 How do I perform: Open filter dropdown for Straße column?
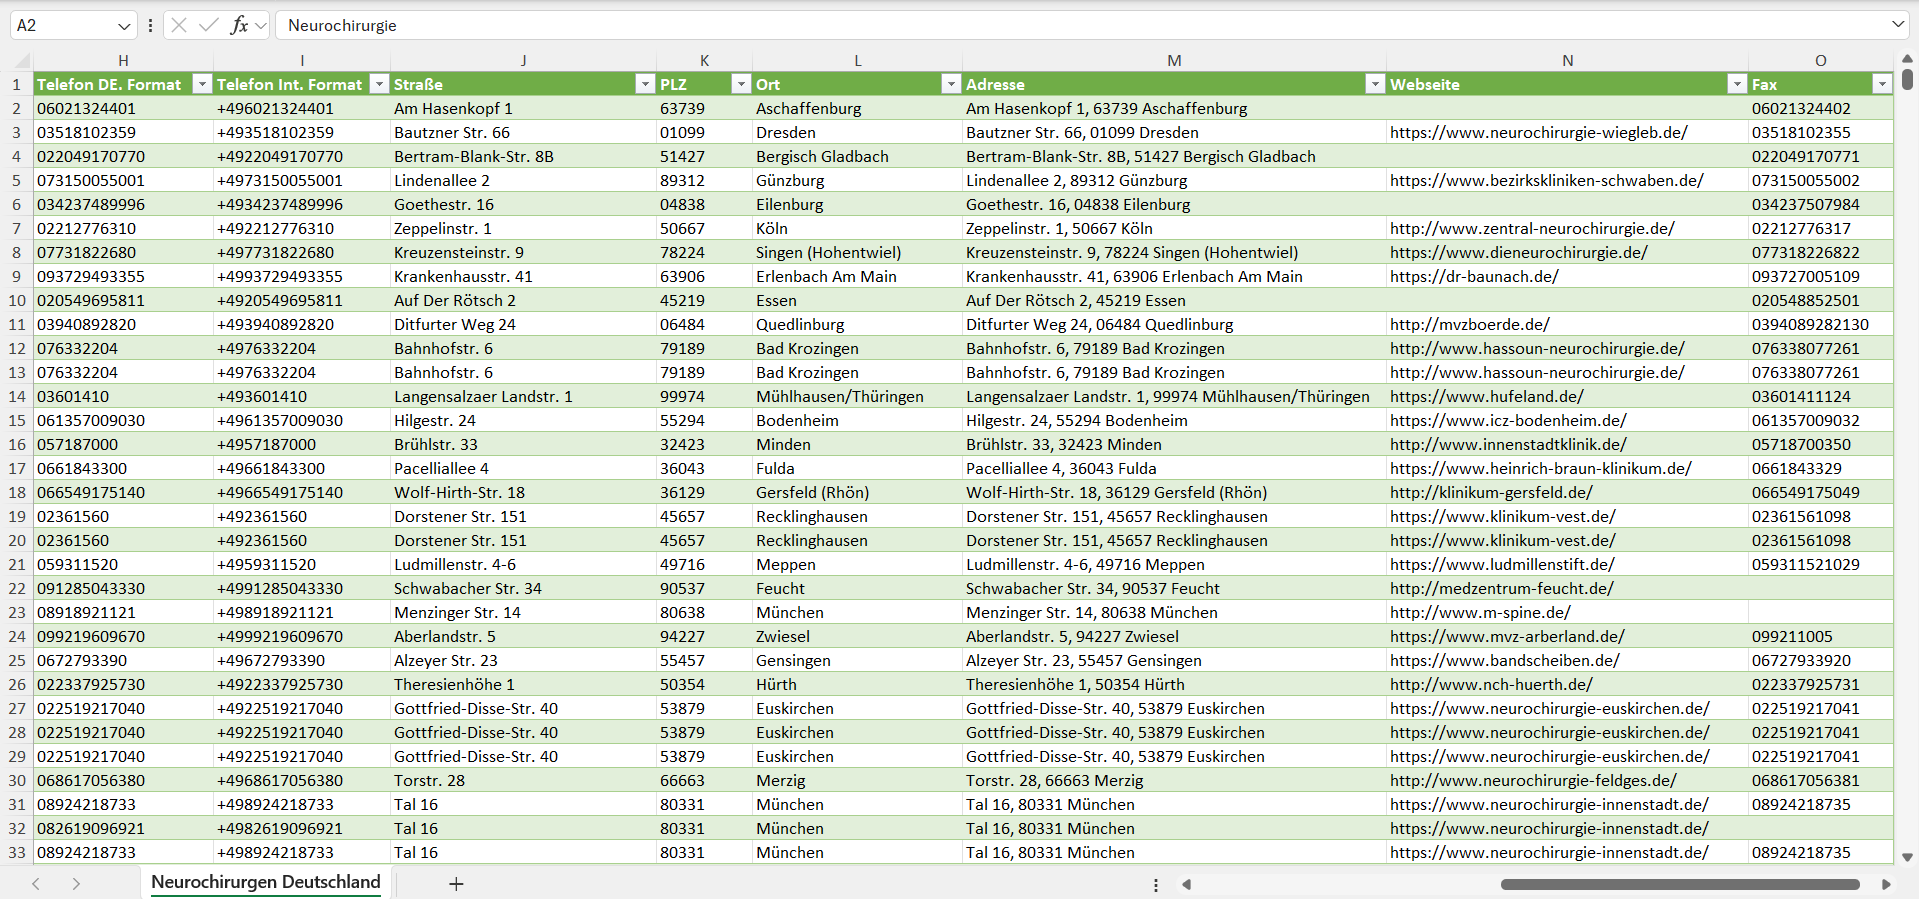[x=644, y=84]
